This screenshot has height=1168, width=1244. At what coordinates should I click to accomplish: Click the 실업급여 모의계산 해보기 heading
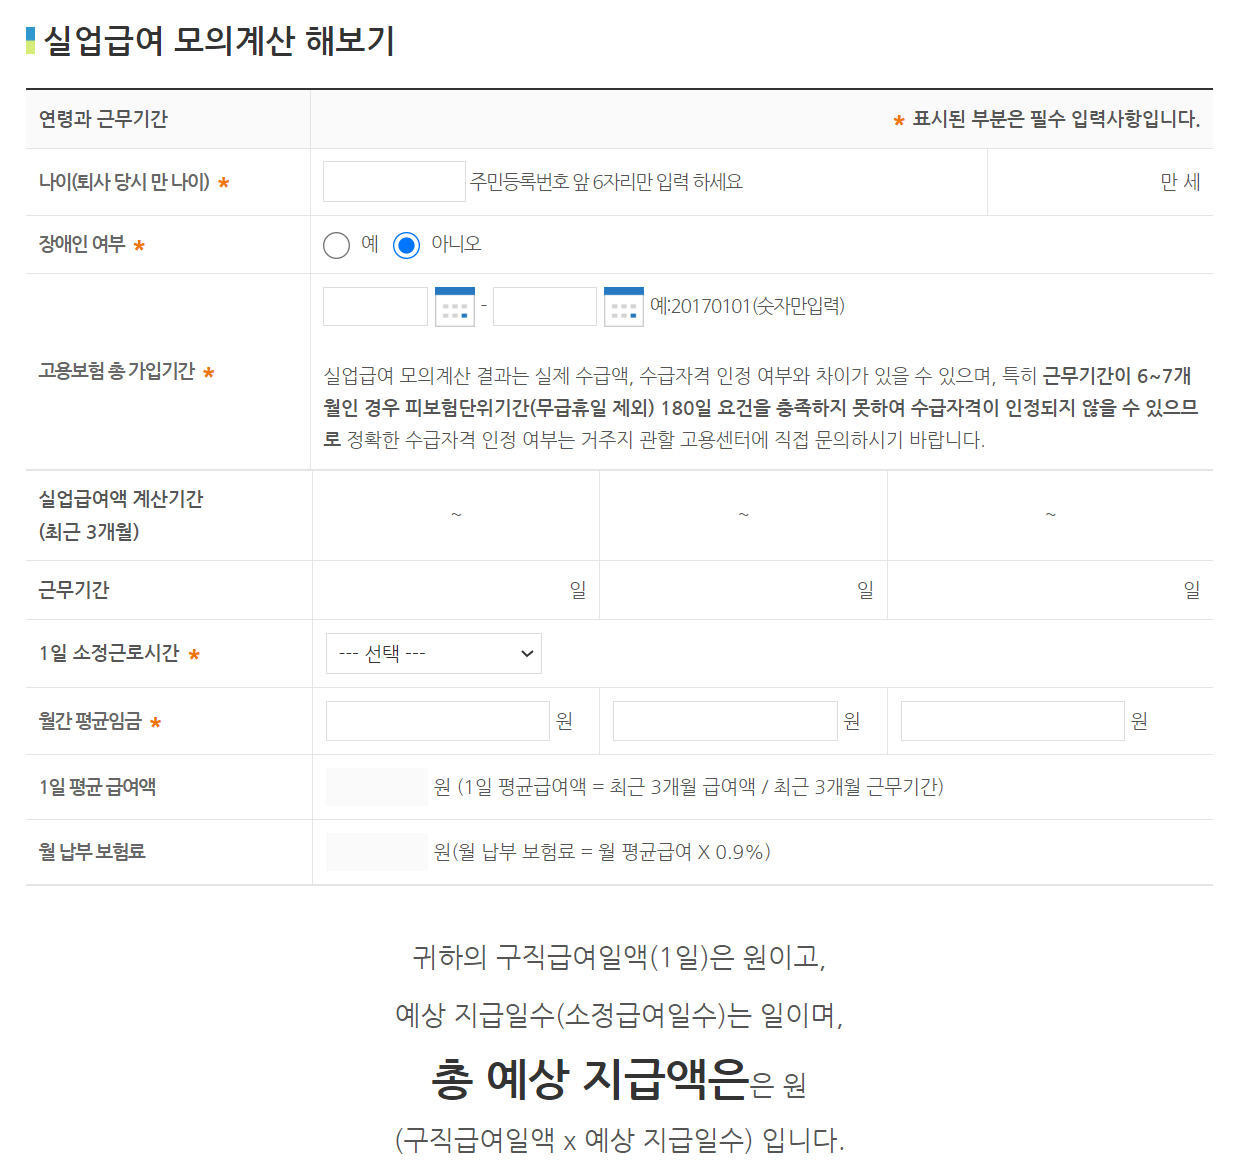click(211, 43)
